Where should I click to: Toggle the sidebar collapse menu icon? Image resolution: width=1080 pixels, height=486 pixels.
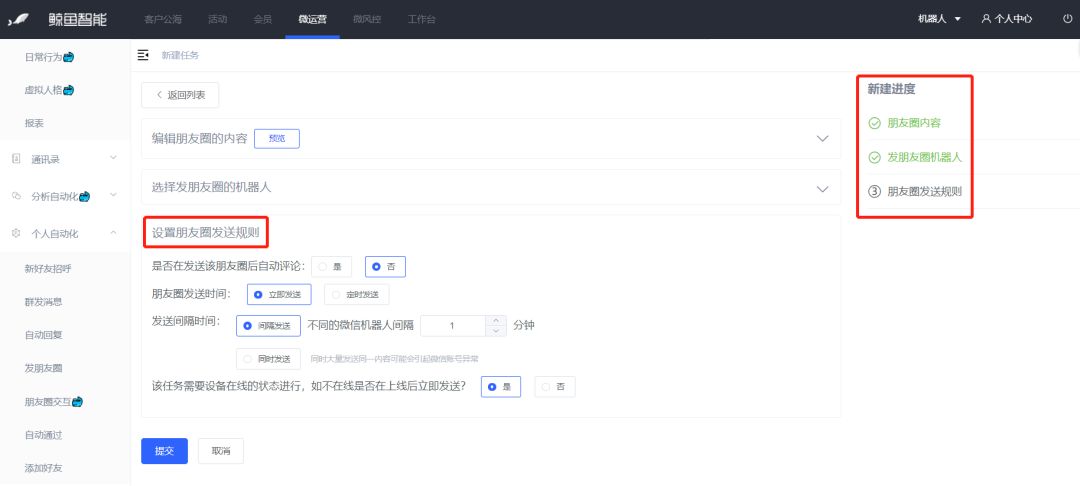coord(143,55)
